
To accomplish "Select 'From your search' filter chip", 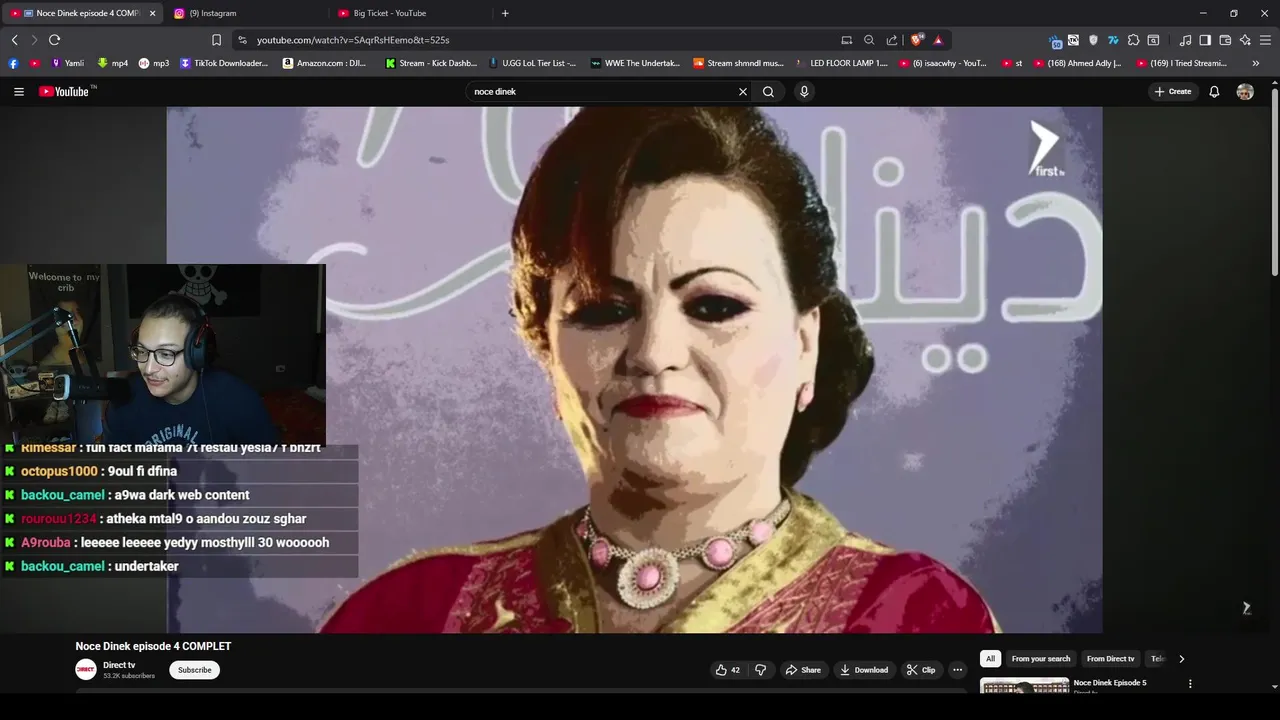I will pos(1041,659).
